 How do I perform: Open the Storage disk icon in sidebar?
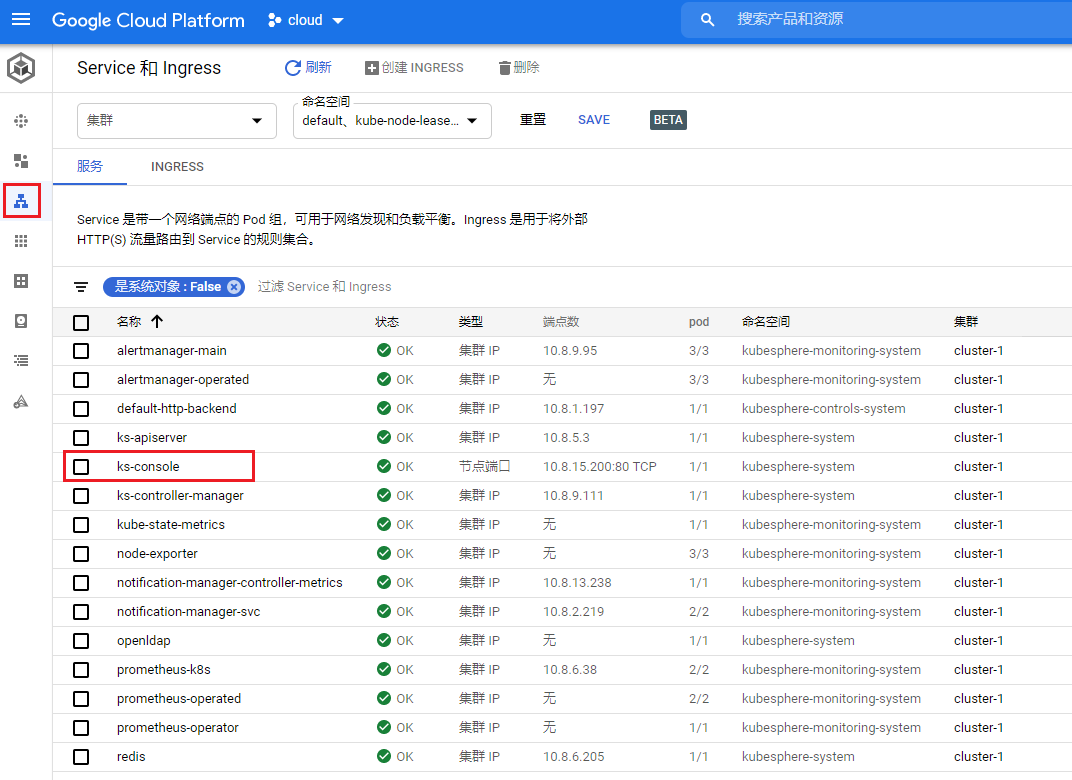click(x=21, y=321)
